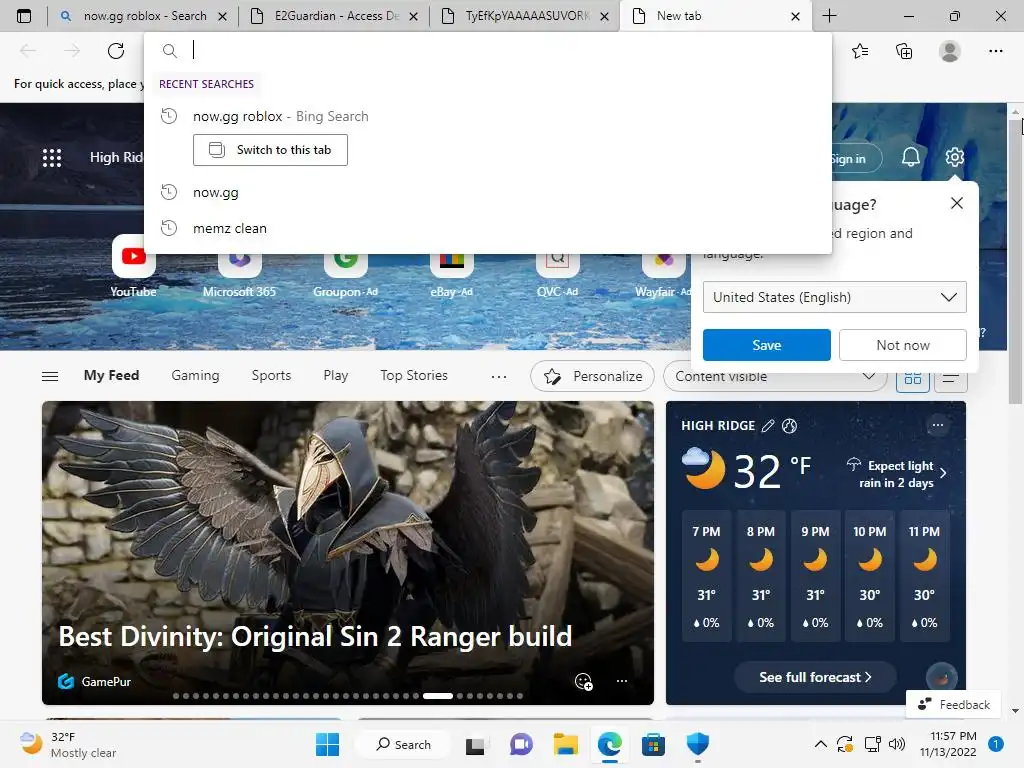This screenshot has width=1024, height=768.
Task: Open the Favorites star icon
Action: tap(860, 51)
